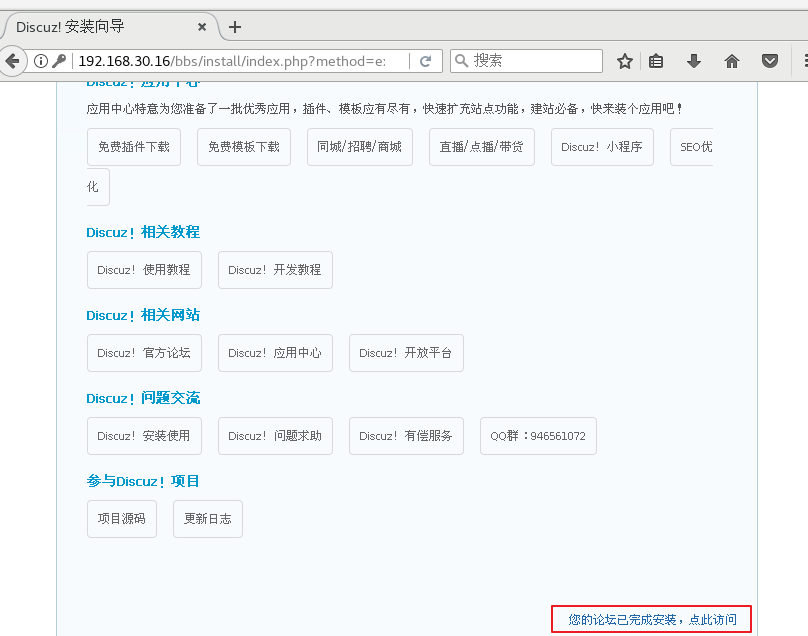Click the Discuz! 相关网站 heading
This screenshot has width=808, height=636.
(143, 315)
